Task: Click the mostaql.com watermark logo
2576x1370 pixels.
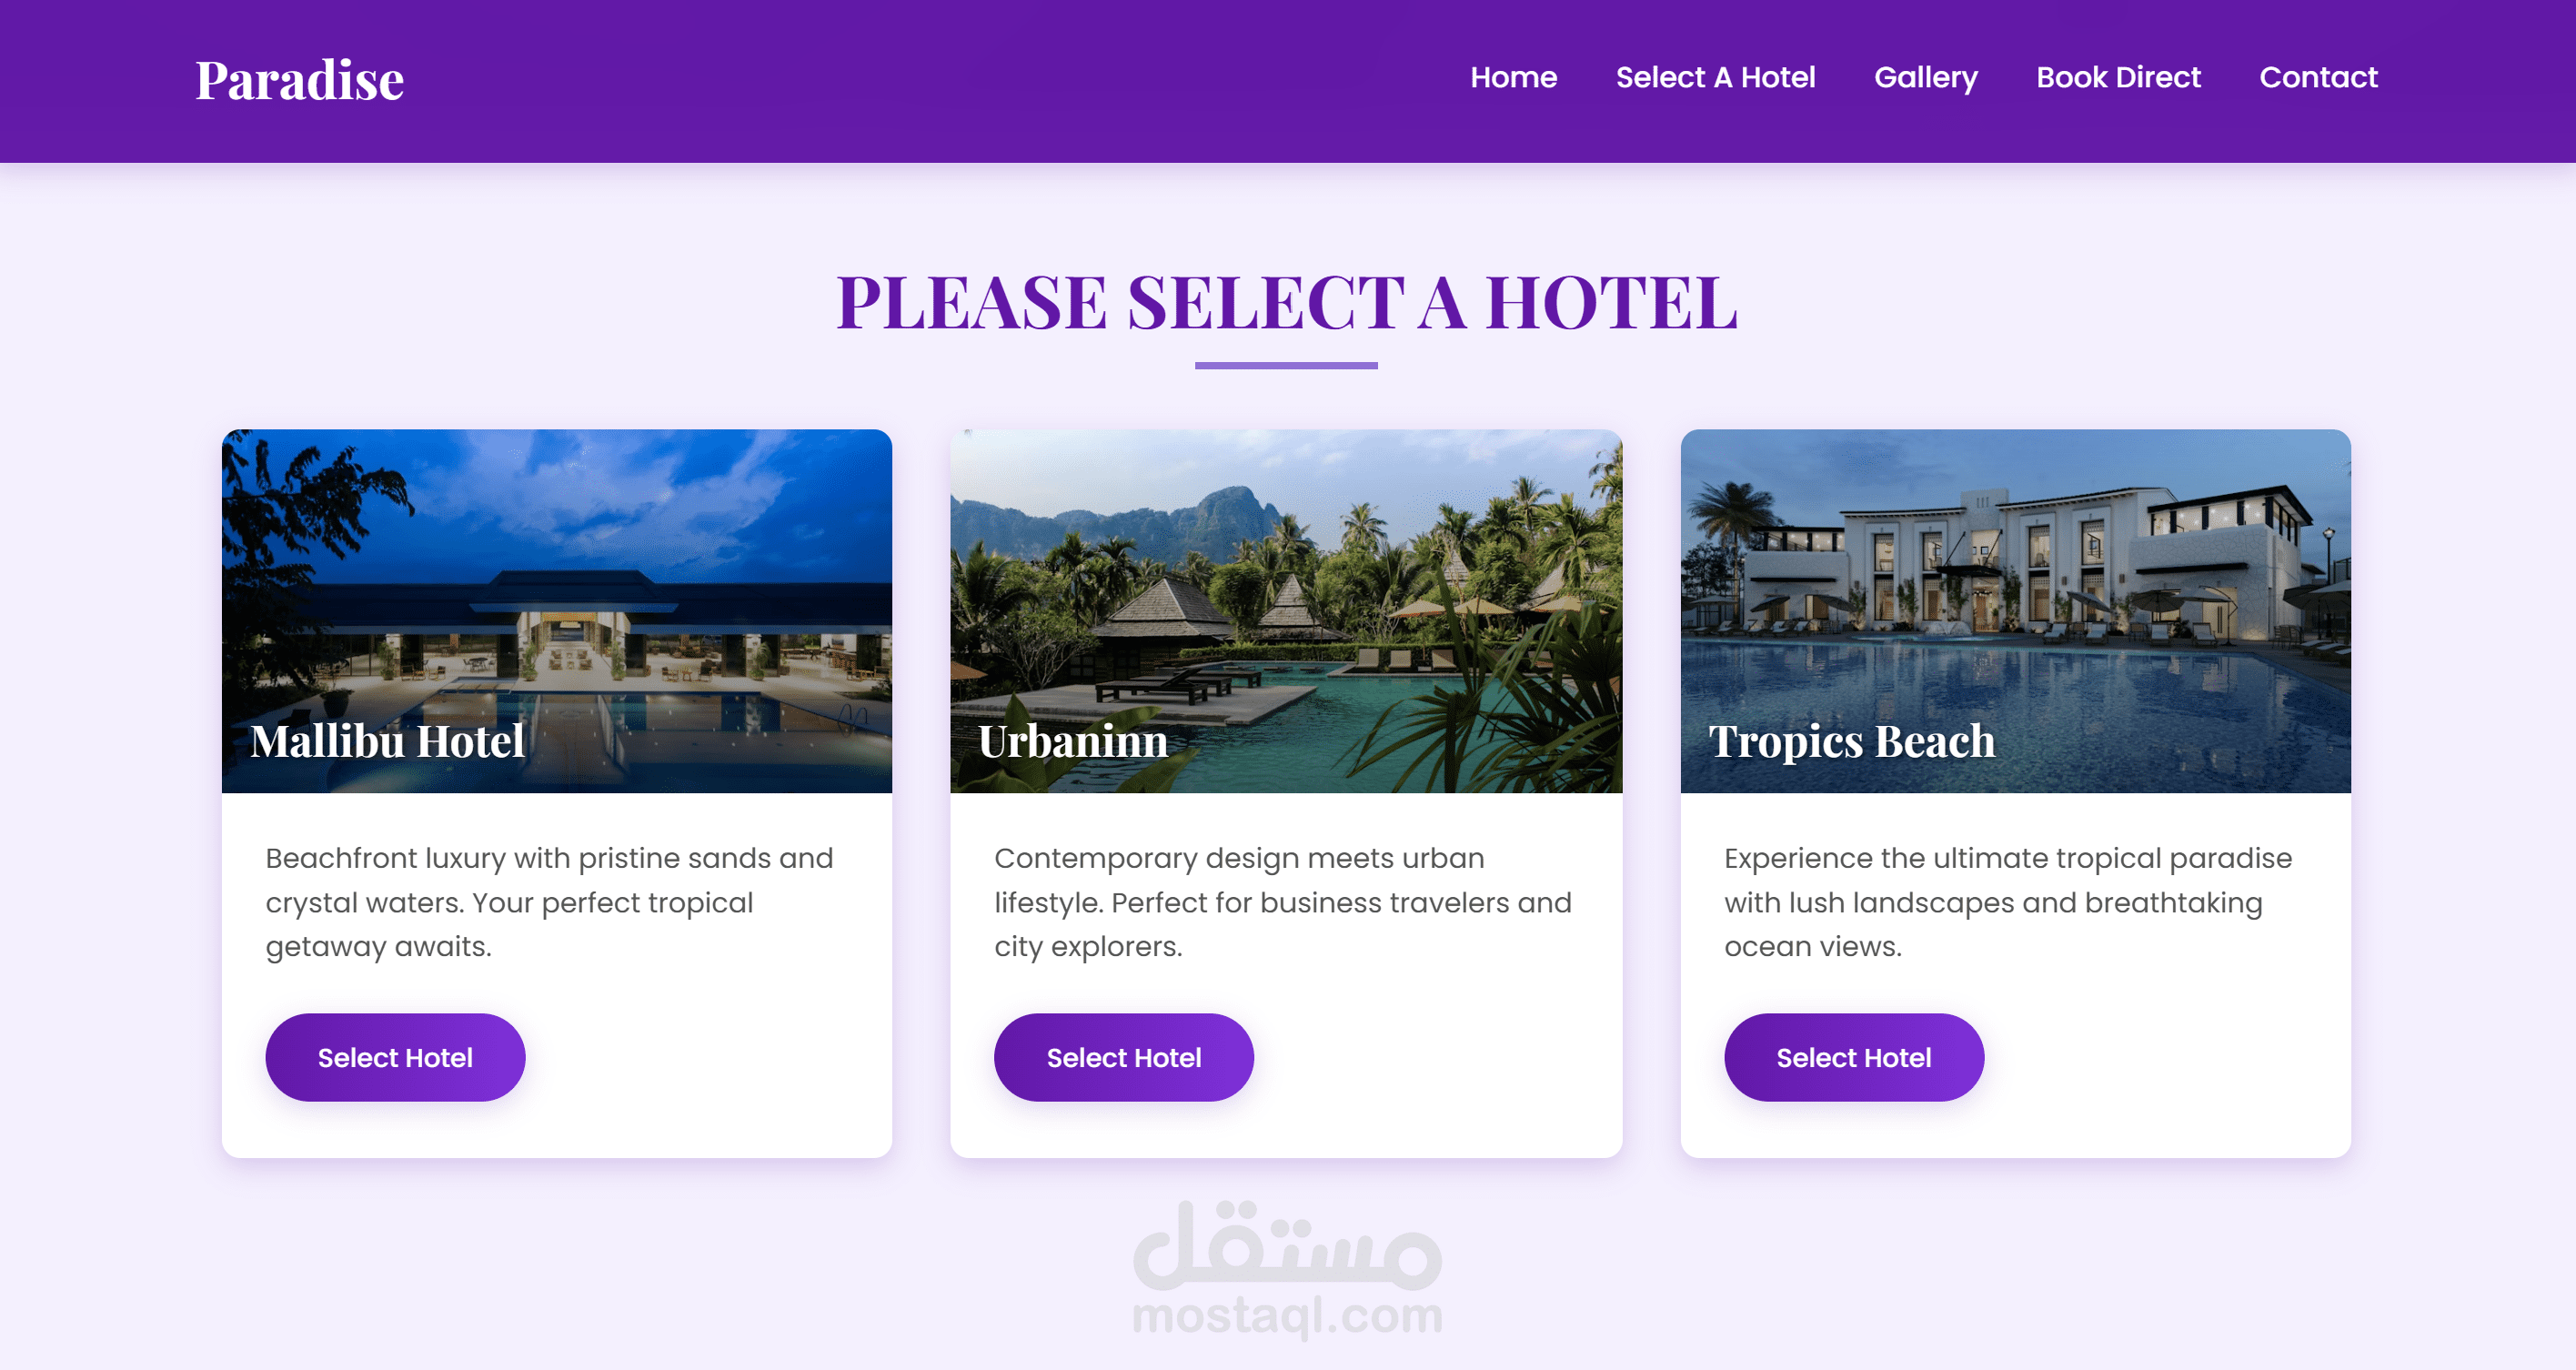Action: (x=1287, y=1270)
